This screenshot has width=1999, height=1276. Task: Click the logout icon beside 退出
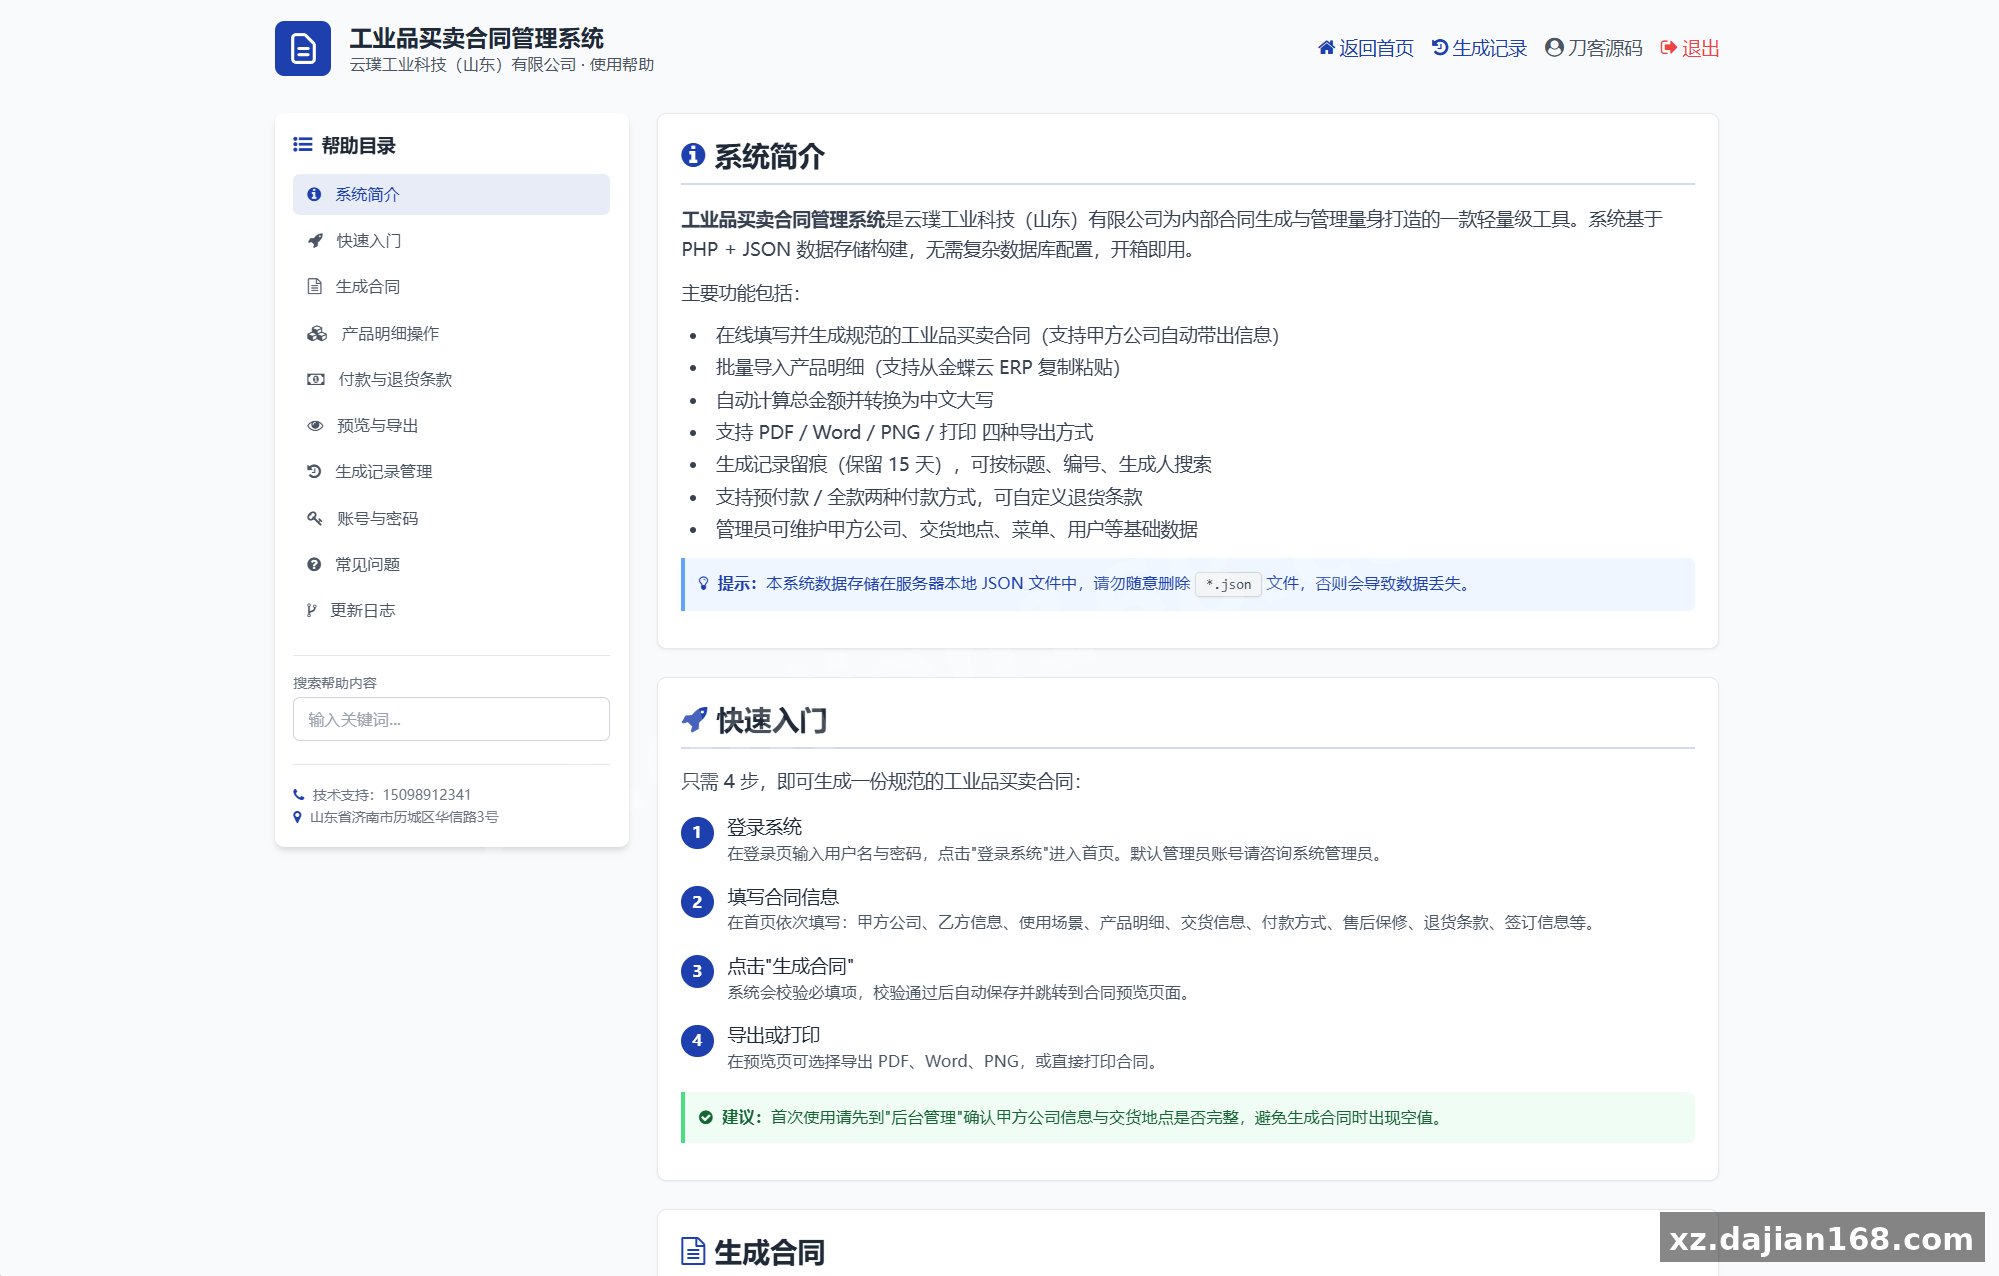pyautogui.click(x=1668, y=48)
